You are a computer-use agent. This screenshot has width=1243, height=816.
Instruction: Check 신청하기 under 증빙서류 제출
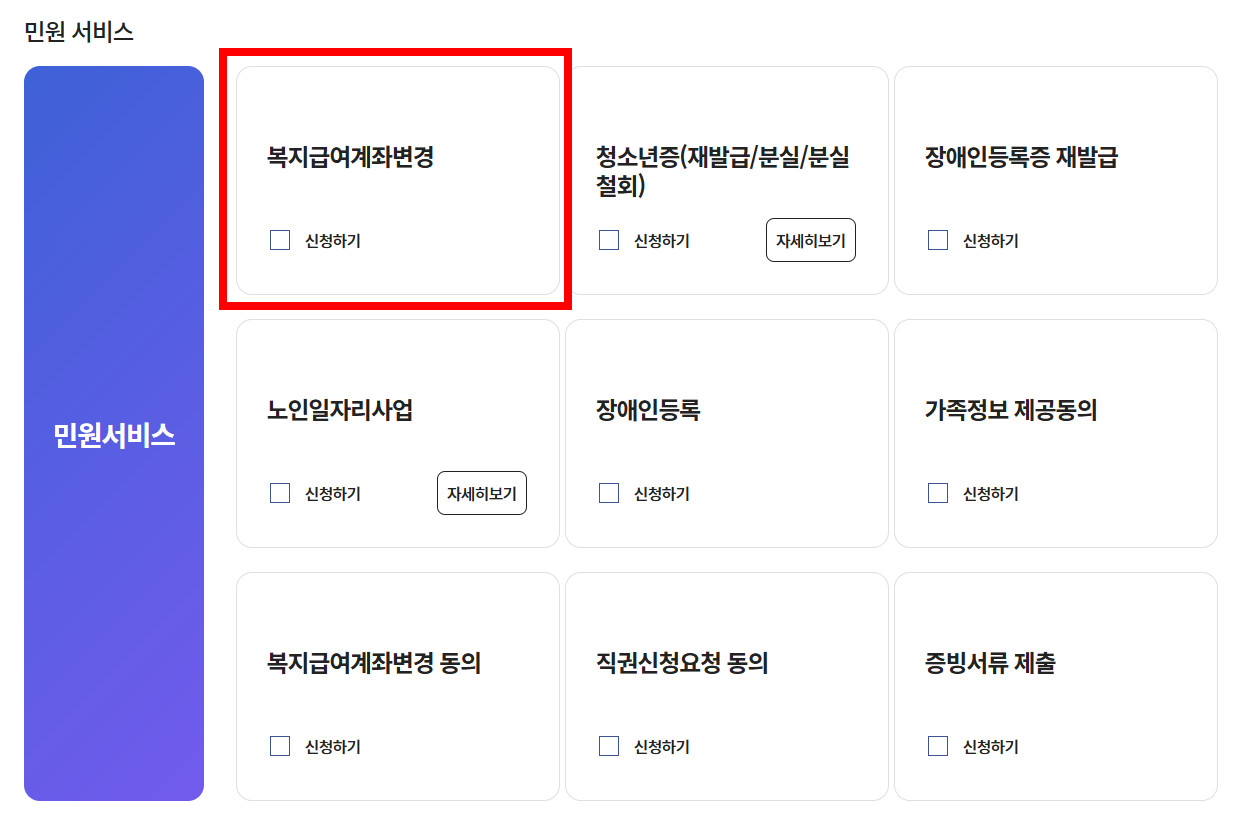(937, 746)
